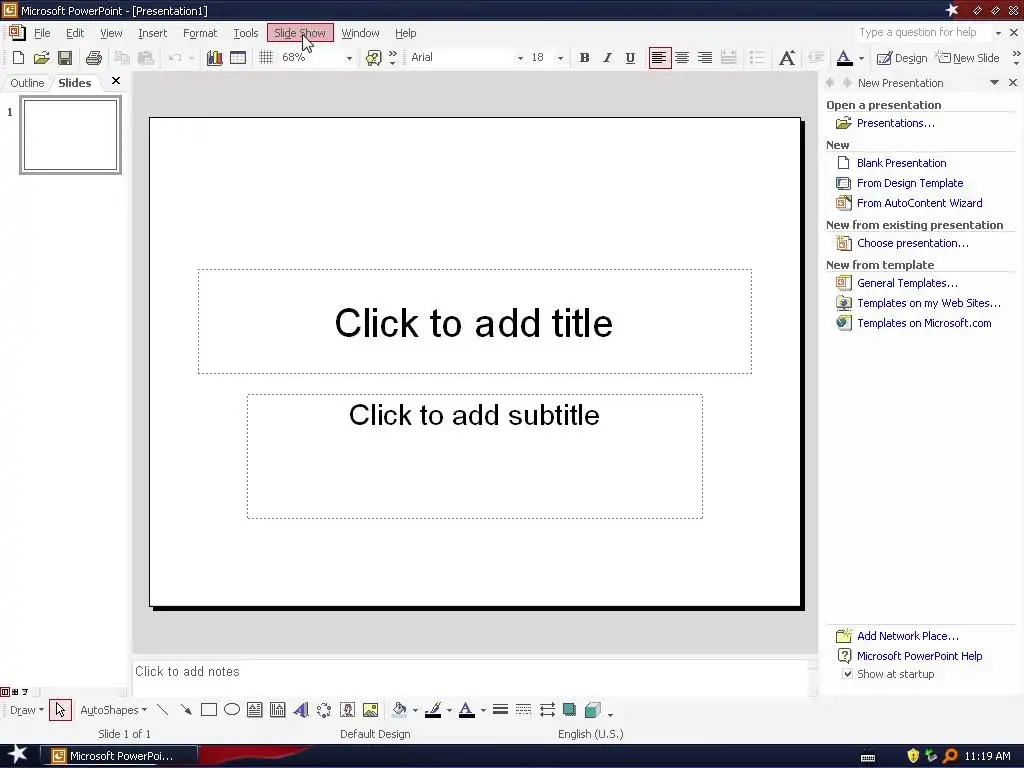Viewport: 1024px width, 768px height.
Task: Open the font size dropdown arrow
Action: point(560,58)
